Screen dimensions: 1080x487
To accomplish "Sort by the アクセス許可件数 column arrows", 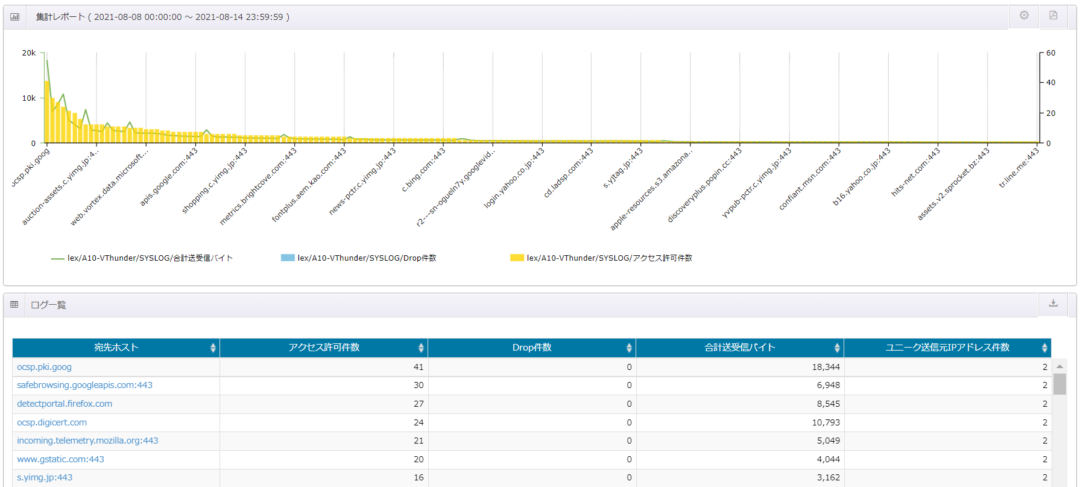I will pyautogui.click(x=421, y=348).
